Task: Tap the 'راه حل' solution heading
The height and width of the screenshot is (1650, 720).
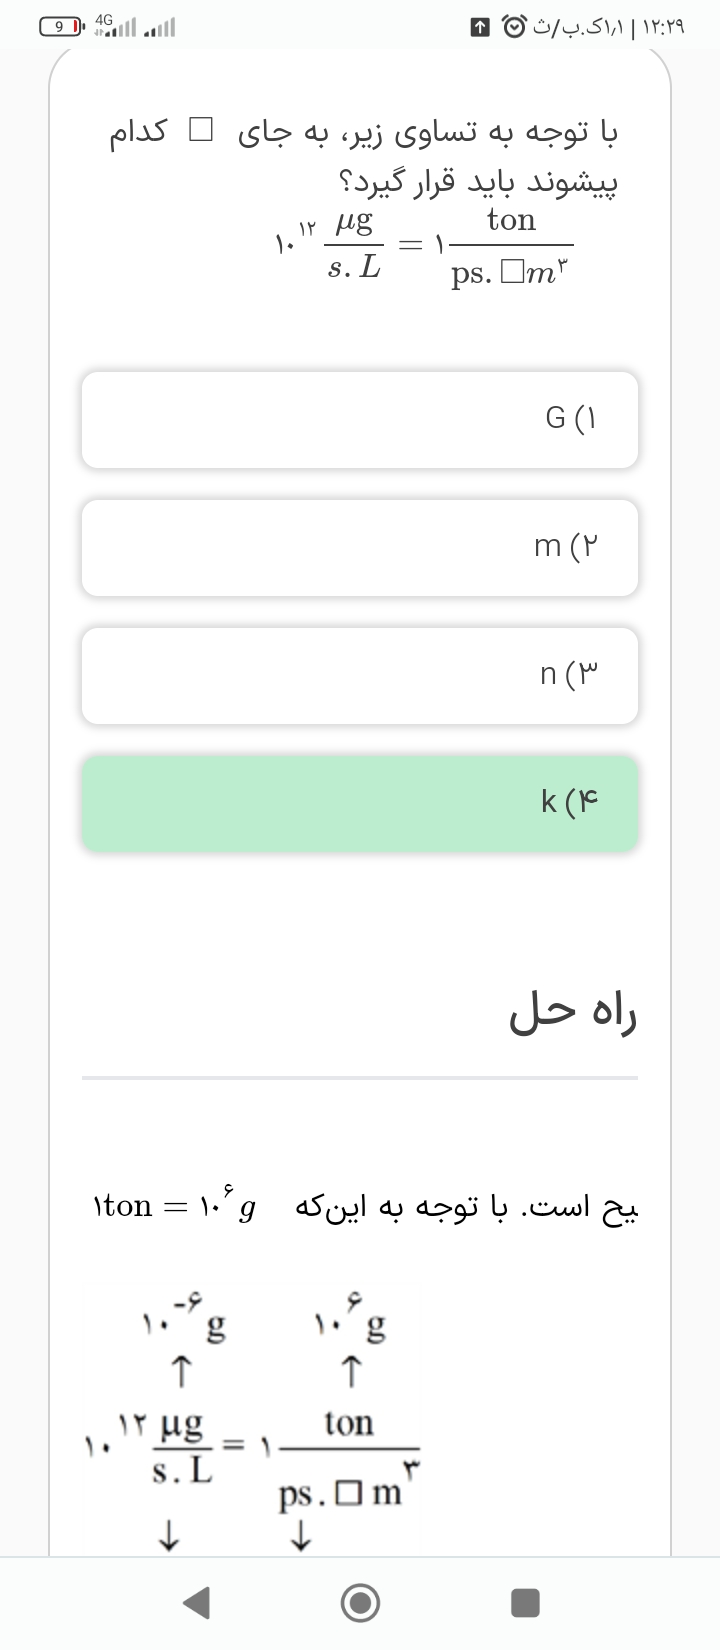Action: tap(573, 1013)
